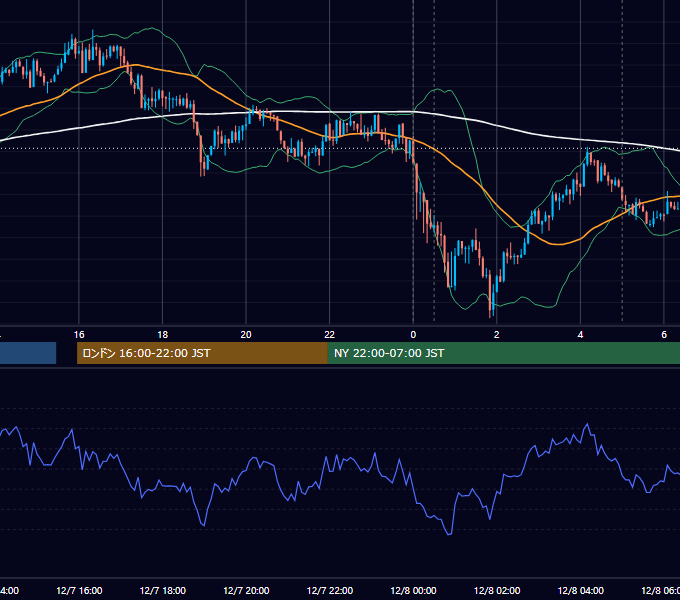The height and width of the screenshot is (600, 680).
Task: Click the 4 hour label on chart axis
Action: [580, 335]
